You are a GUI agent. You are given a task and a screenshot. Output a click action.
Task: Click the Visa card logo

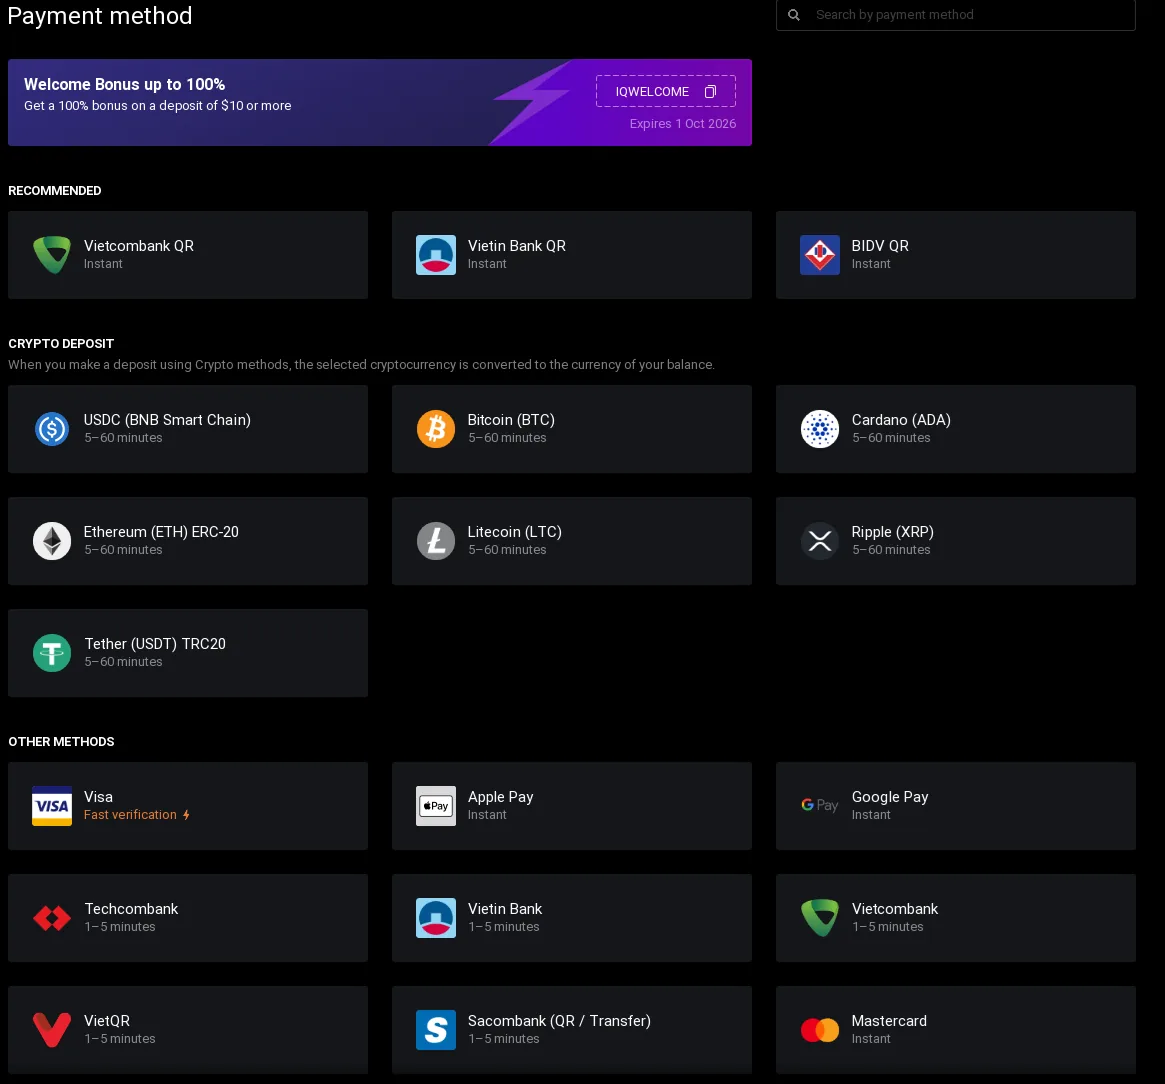tap(52, 806)
